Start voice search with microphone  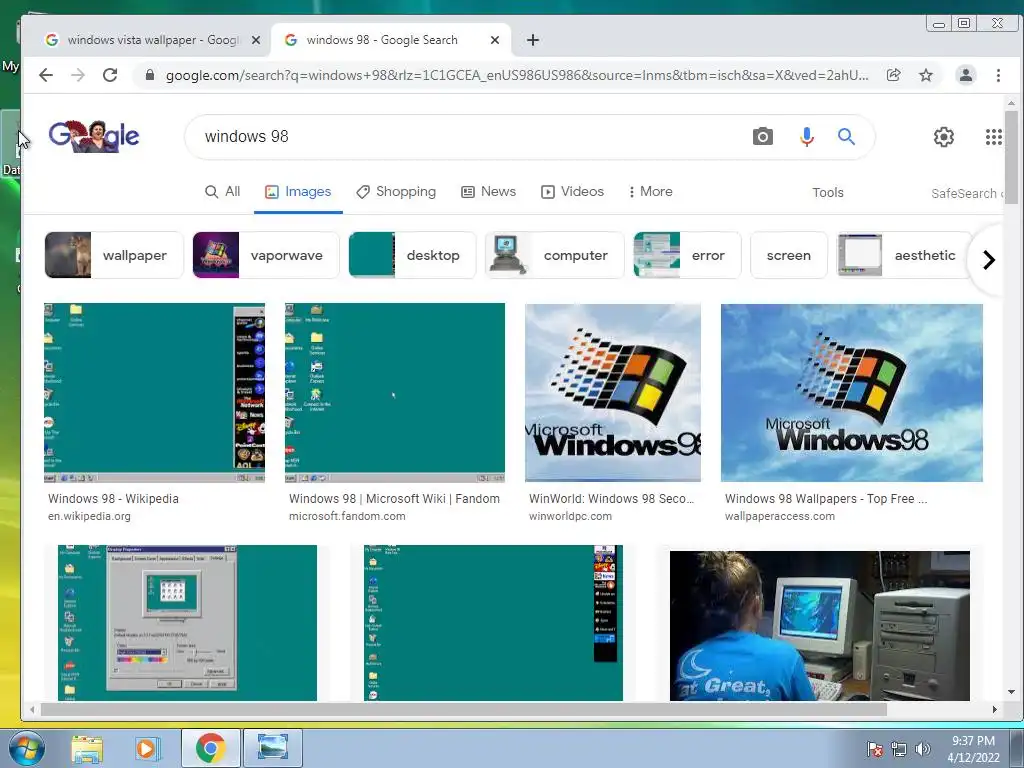pos(807,136)
